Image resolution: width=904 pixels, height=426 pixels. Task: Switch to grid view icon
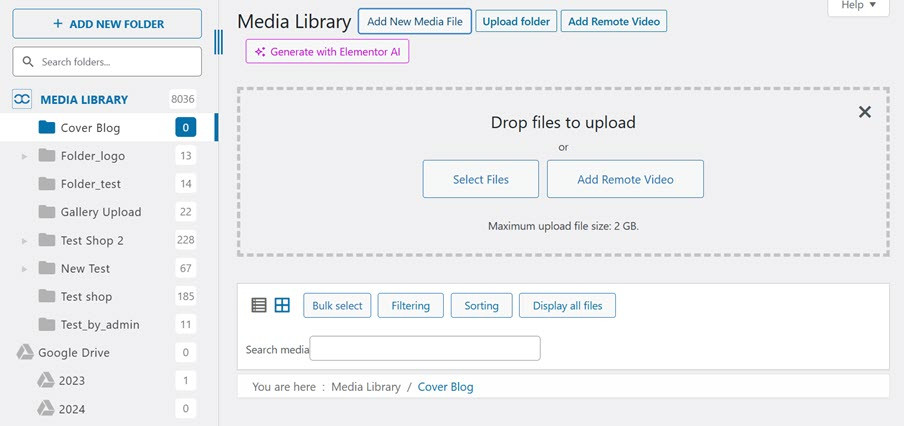pos(282,306)
